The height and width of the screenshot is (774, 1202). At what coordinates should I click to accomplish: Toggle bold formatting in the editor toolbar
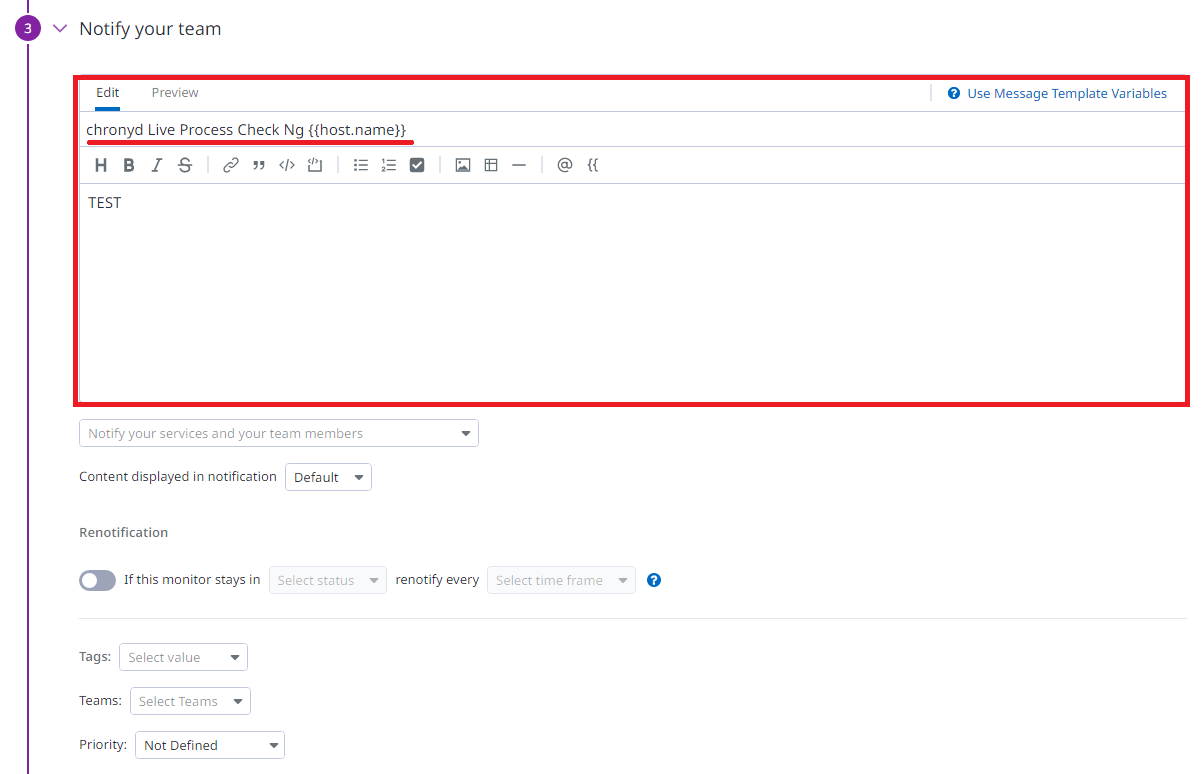pos(128,165)
